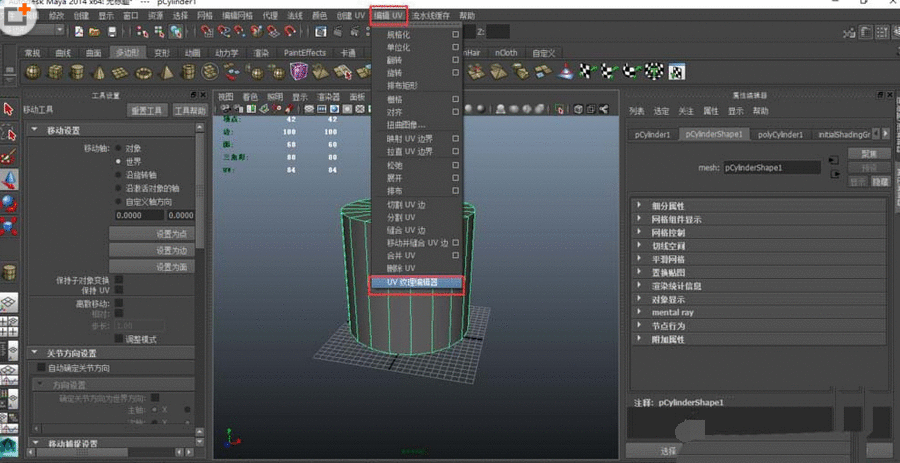The image size is (900, 463).
Task: Select the 世界 move axis radio button
Action: pyautogui.click(x=120, y=161)
